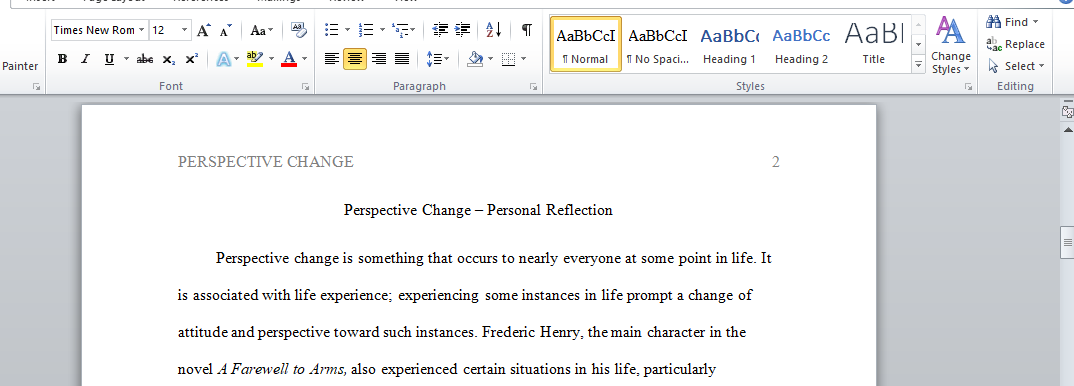This screenshot has height=386, width=1074.
Task: Open the Paragraph dialog launcher
Action: coord(533,87)
